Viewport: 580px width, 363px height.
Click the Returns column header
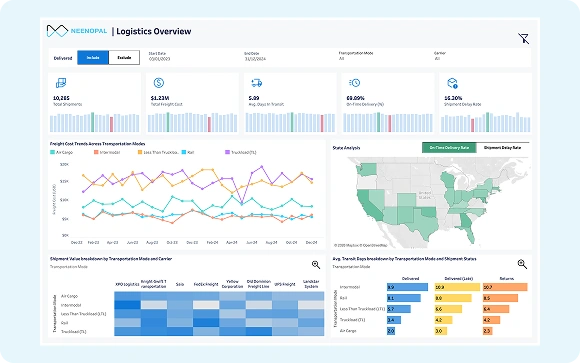[507, 278]
